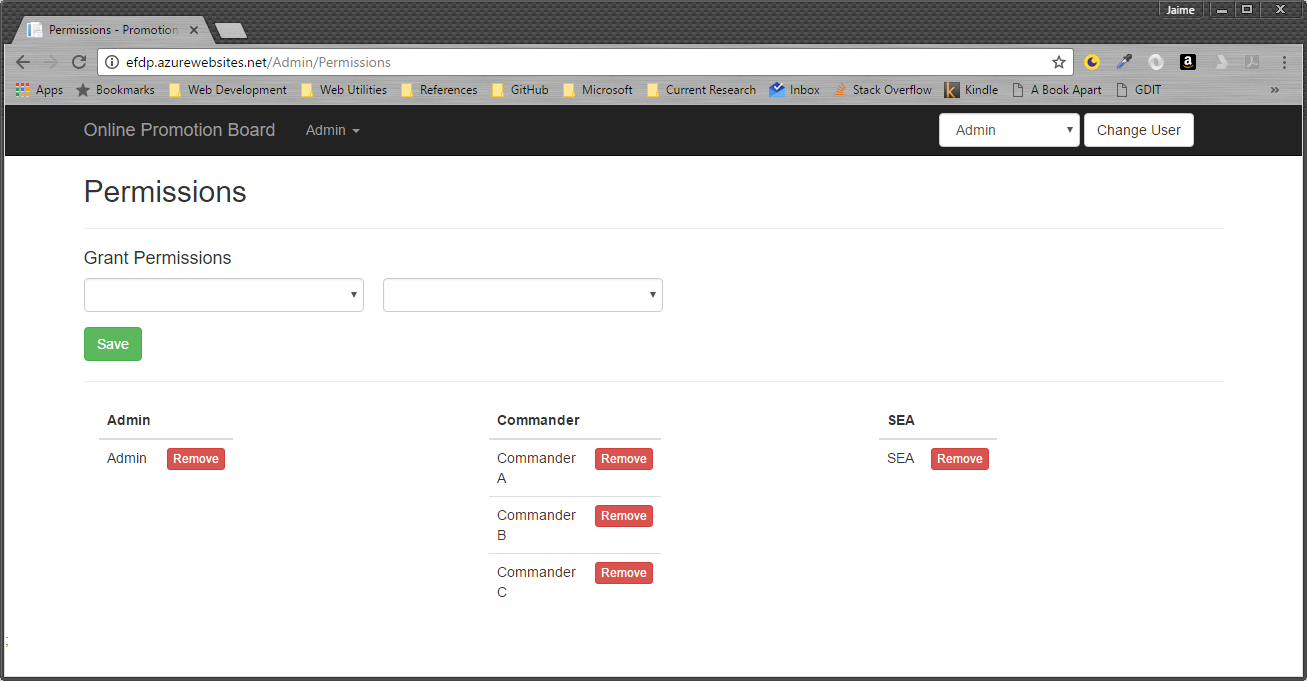The width and height of the screenshot is (1307, 681).
Task: Click the eyedropper color picker extension icon
Action: (x=1124, y=62)
